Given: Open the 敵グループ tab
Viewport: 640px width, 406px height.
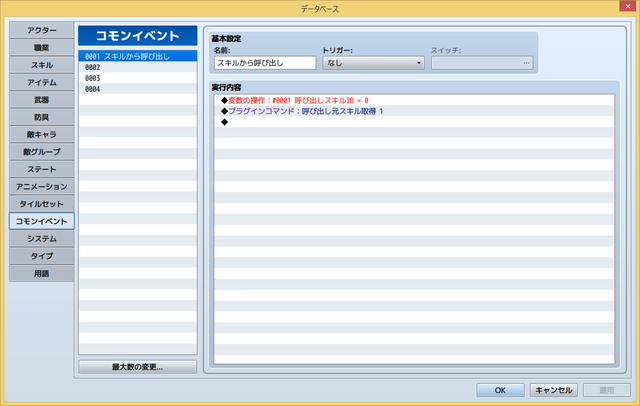Looking at the screenshot, I should (x=42, y=152).
